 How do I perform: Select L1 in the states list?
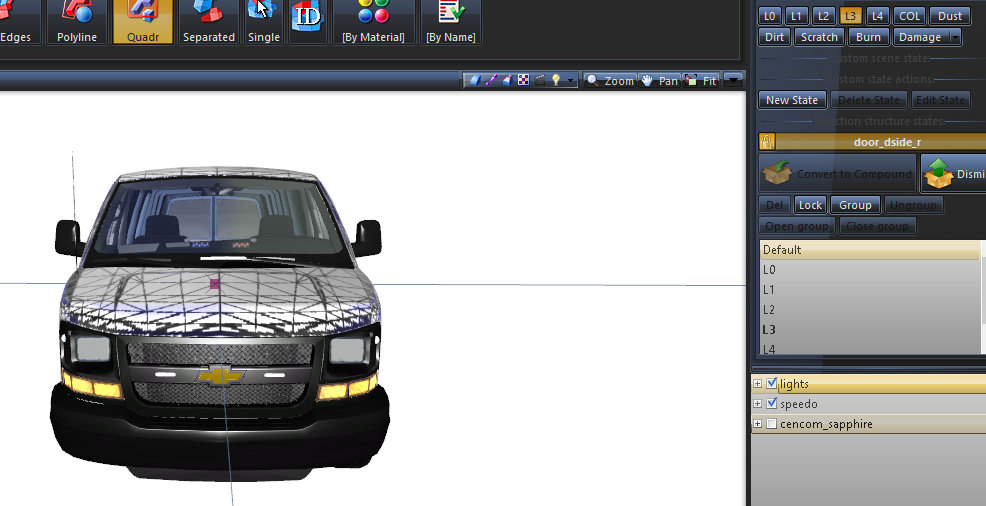click(870, 290)
